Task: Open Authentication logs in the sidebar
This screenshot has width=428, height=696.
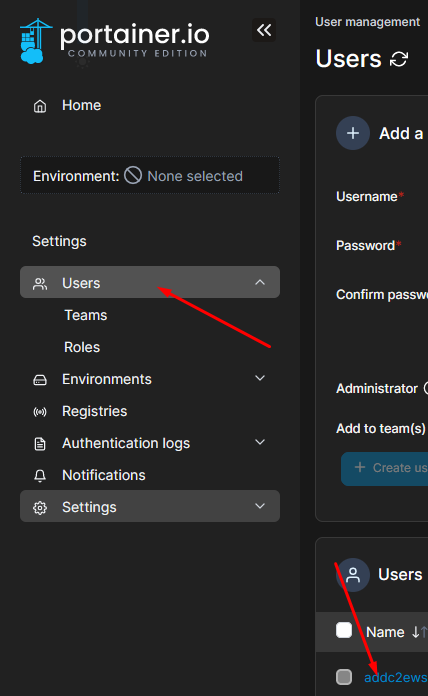Action: tap(150, 443)
